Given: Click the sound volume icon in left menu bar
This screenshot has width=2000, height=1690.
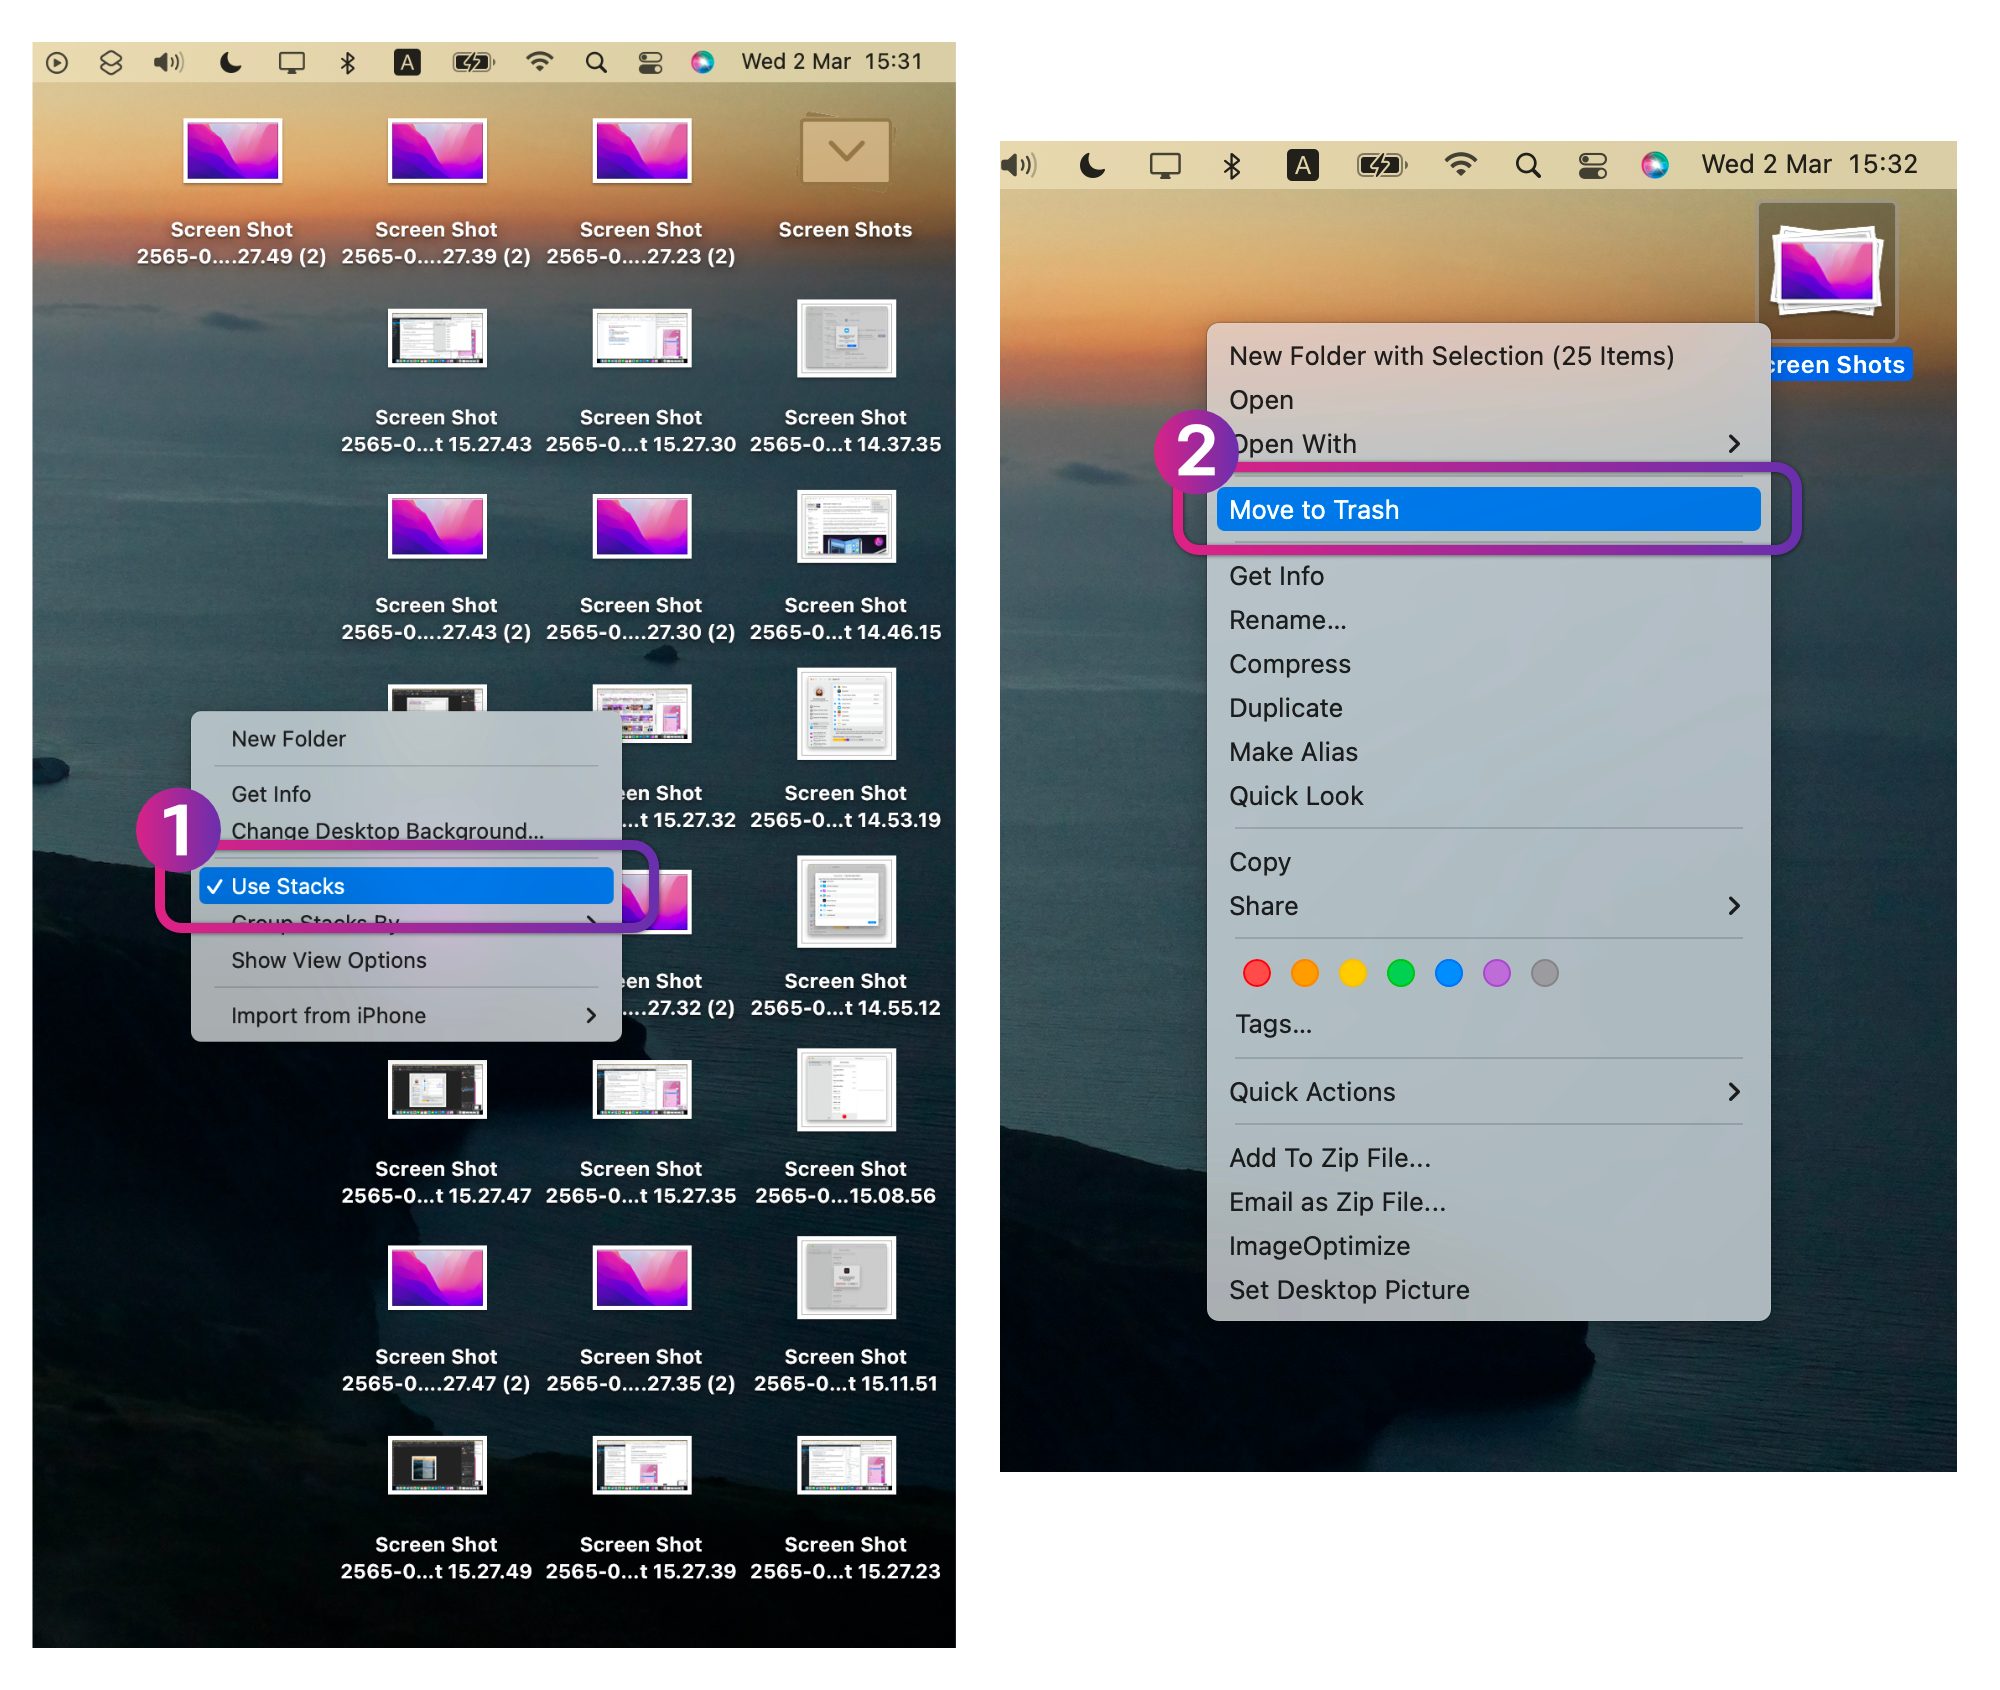Looking at the screenshot, I should click(168, 63).
